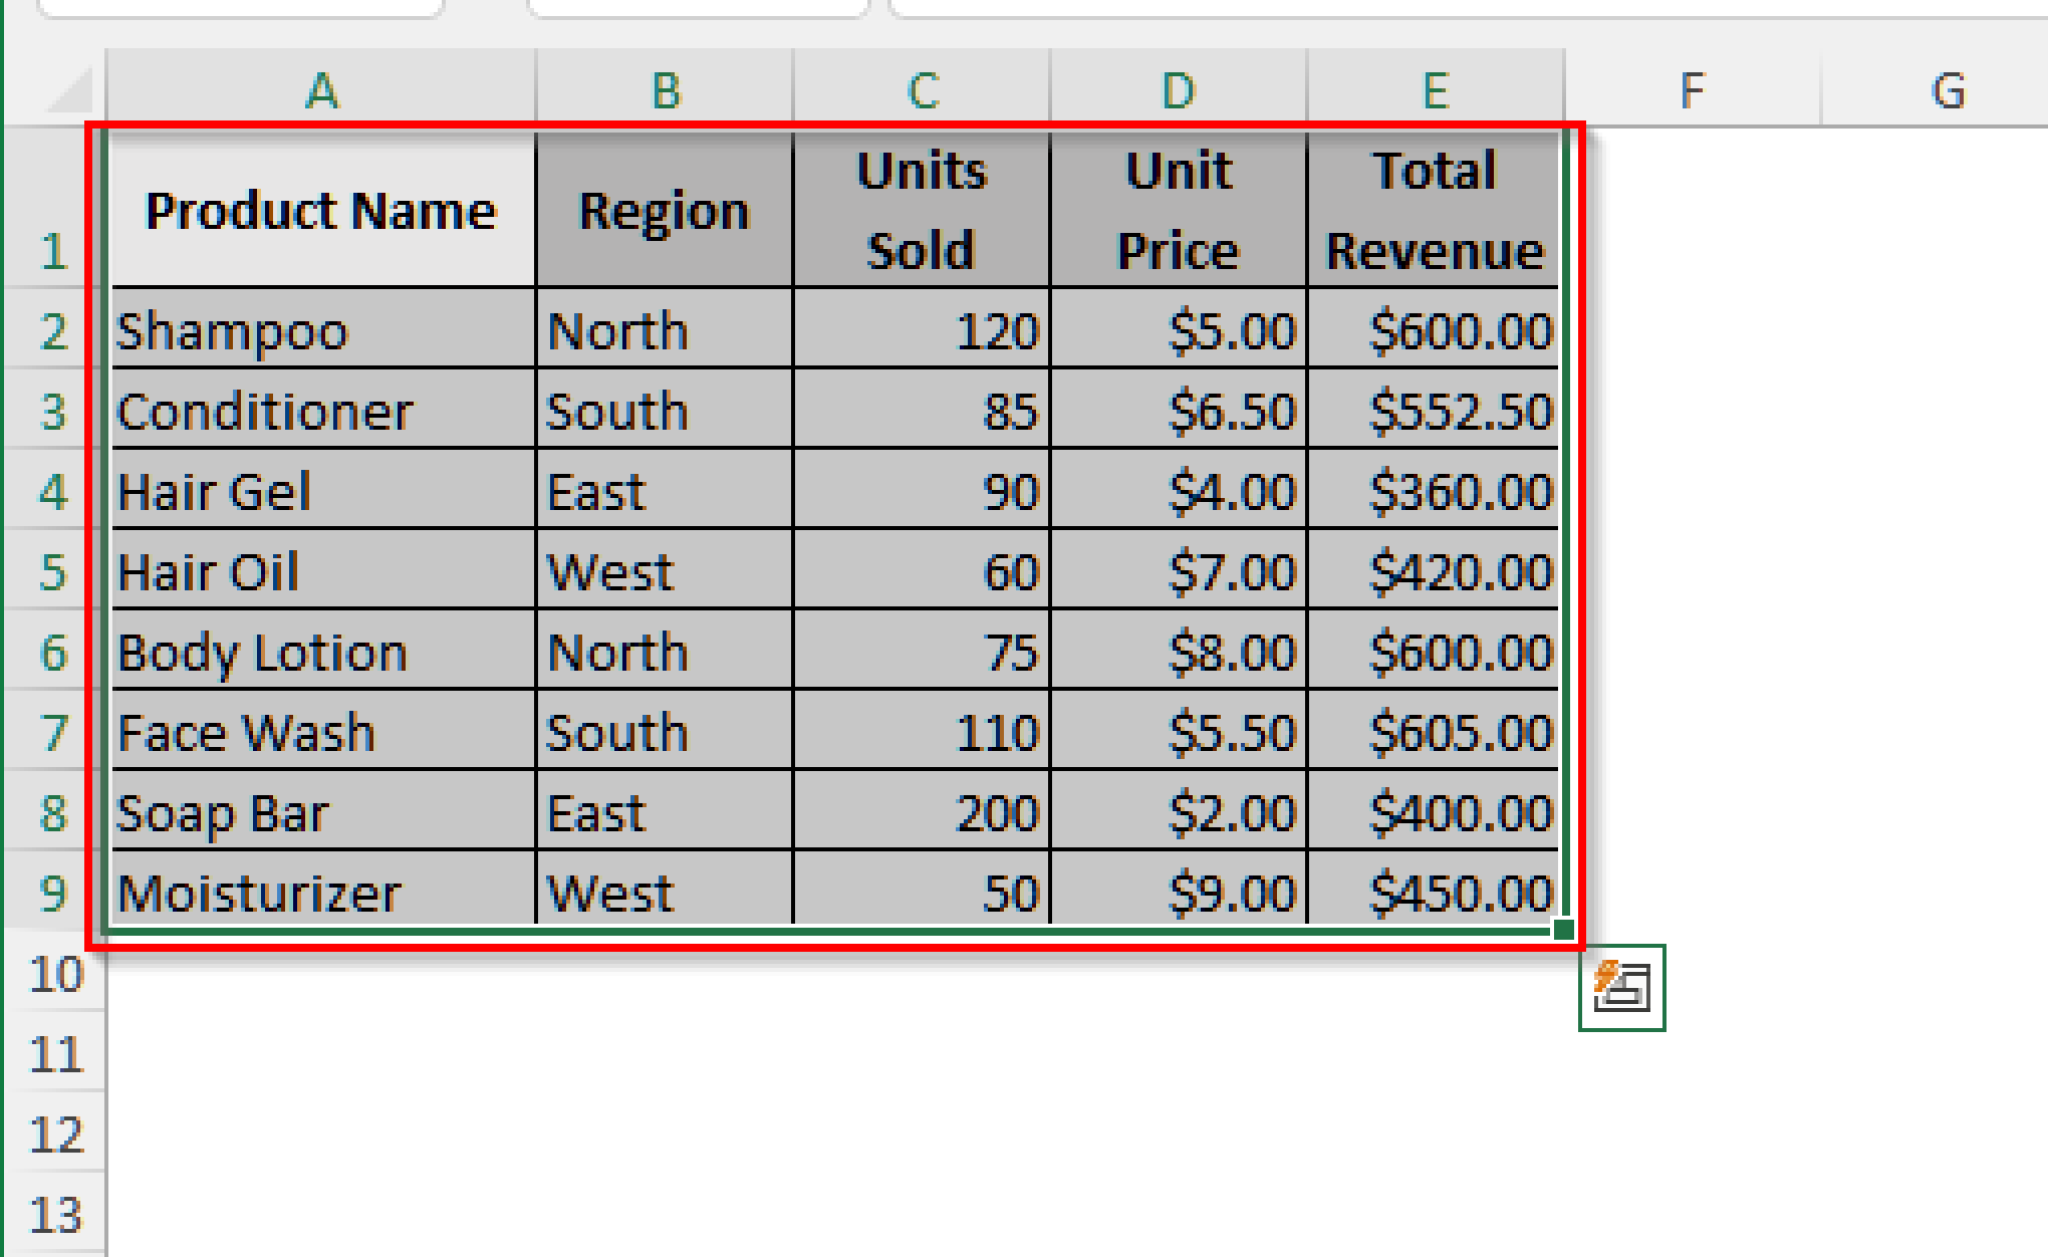
Task: Select the Region header cell
Action: click(x=664, y=210)
